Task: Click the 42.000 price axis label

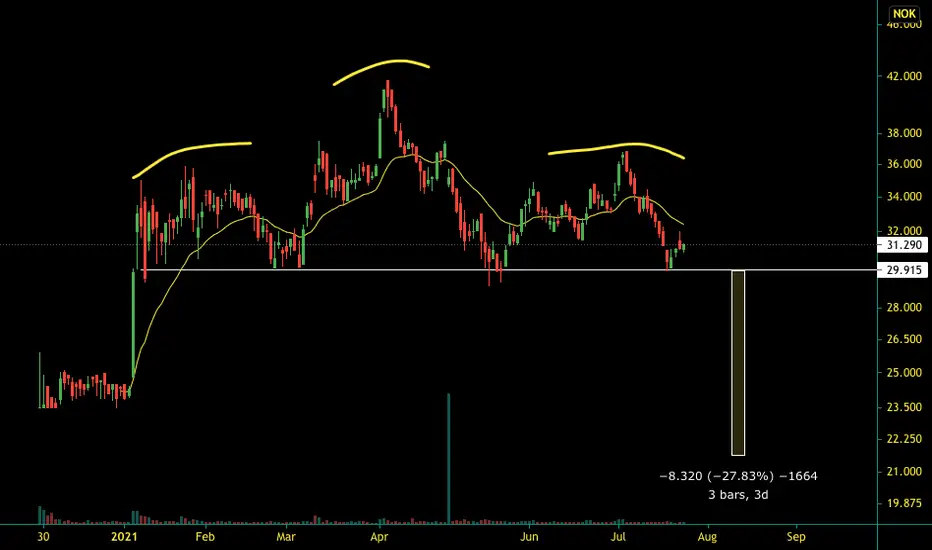Action: [x=904, y=77]
